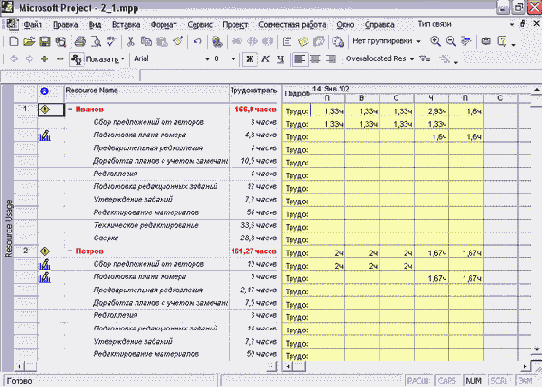This screenshot has height=387, width=542.
Task: Open the Сервис menu
Action: pyautogui.click(x=200, y=25)
